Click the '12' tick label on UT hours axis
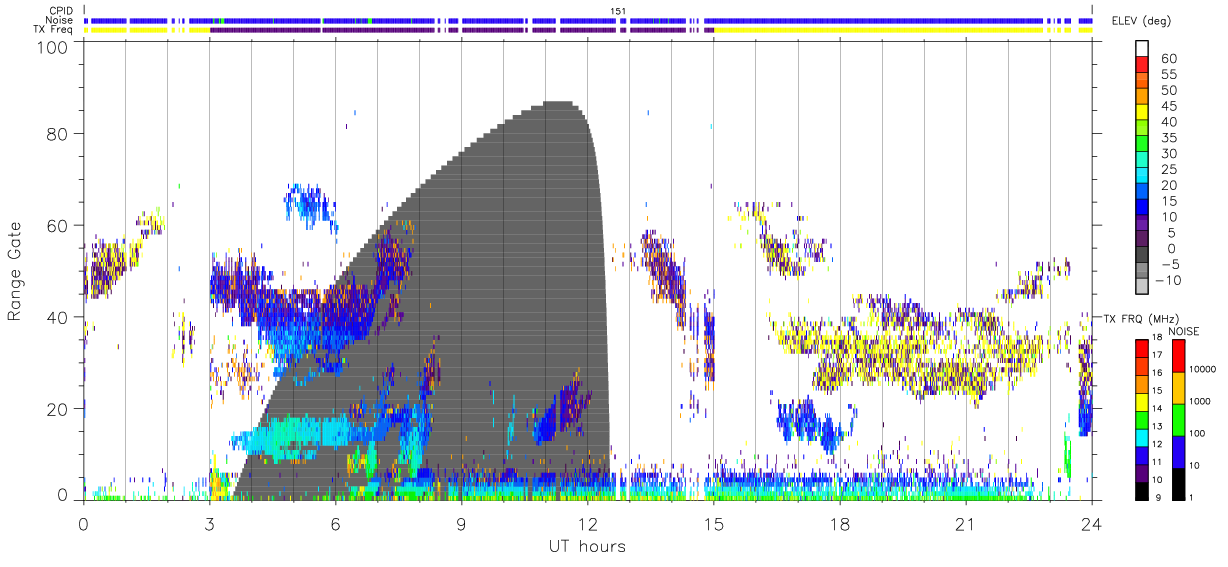 587,524
